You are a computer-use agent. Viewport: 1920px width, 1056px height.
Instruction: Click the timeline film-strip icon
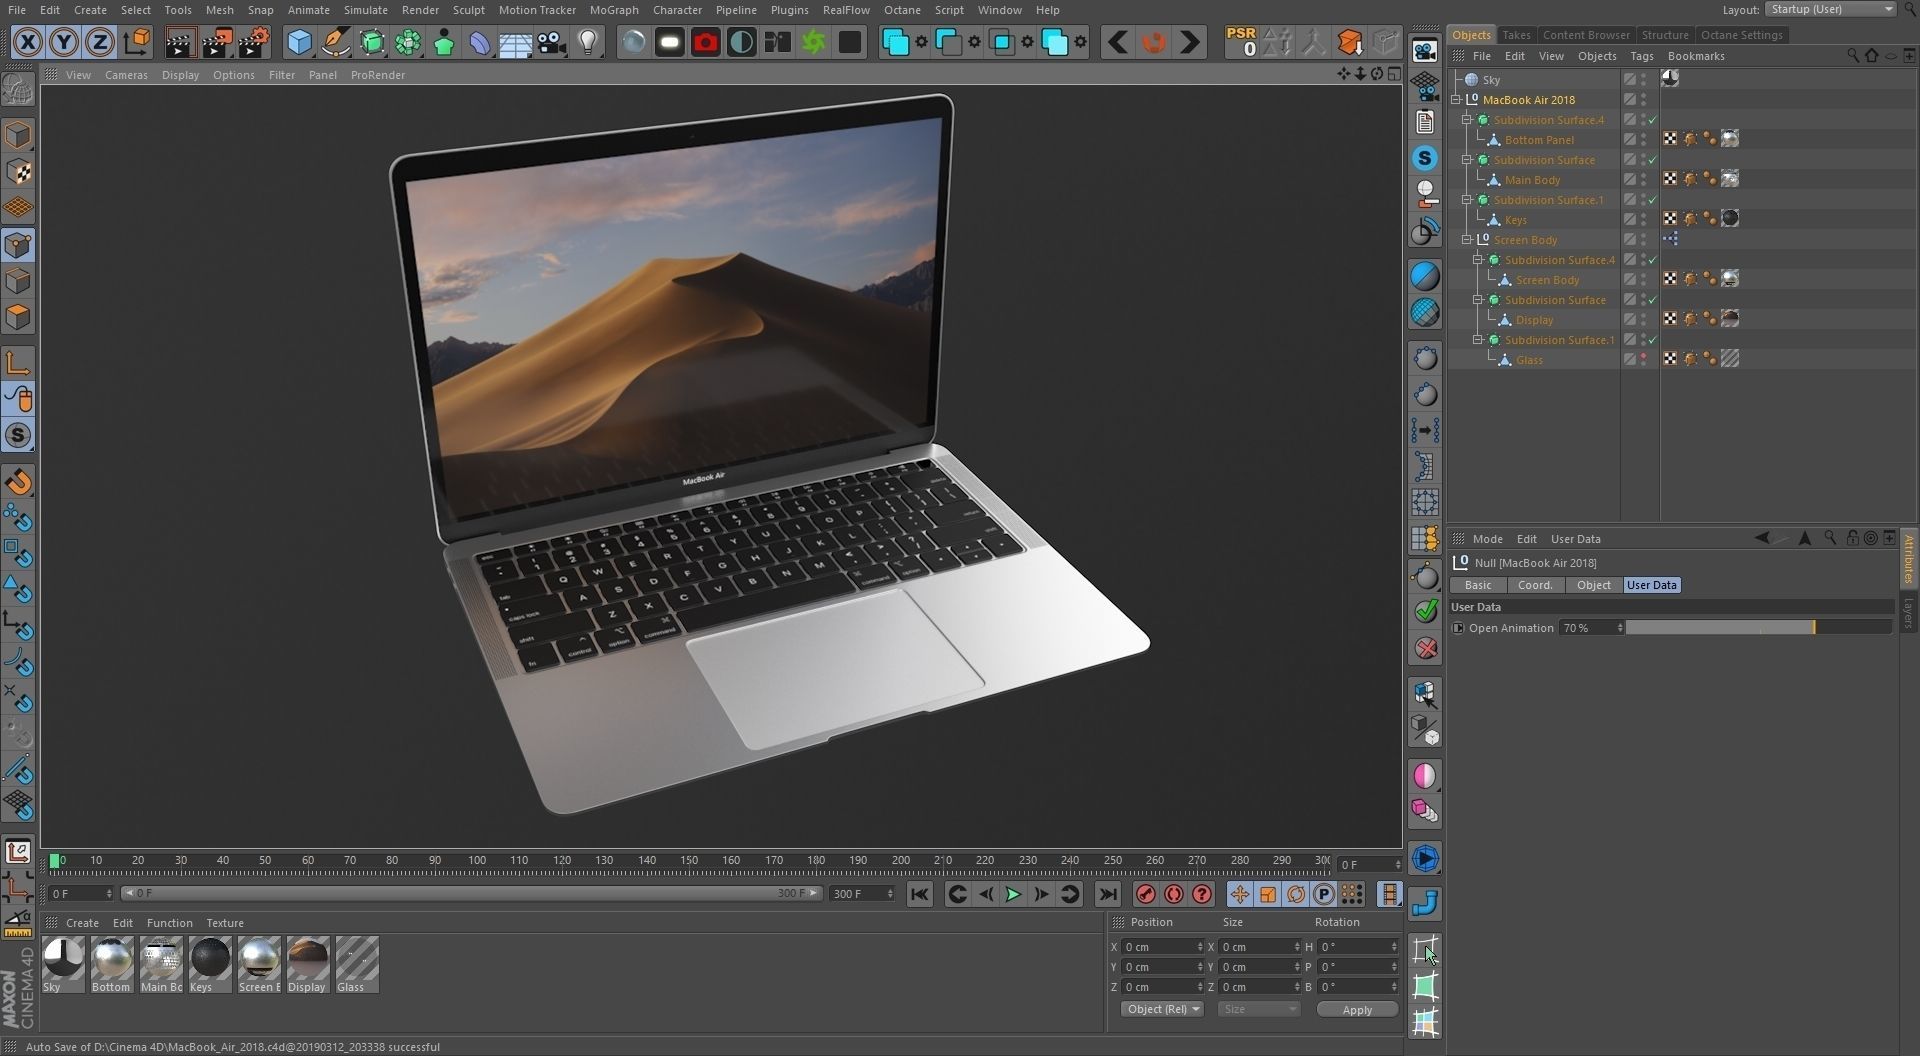point(1389,894)
